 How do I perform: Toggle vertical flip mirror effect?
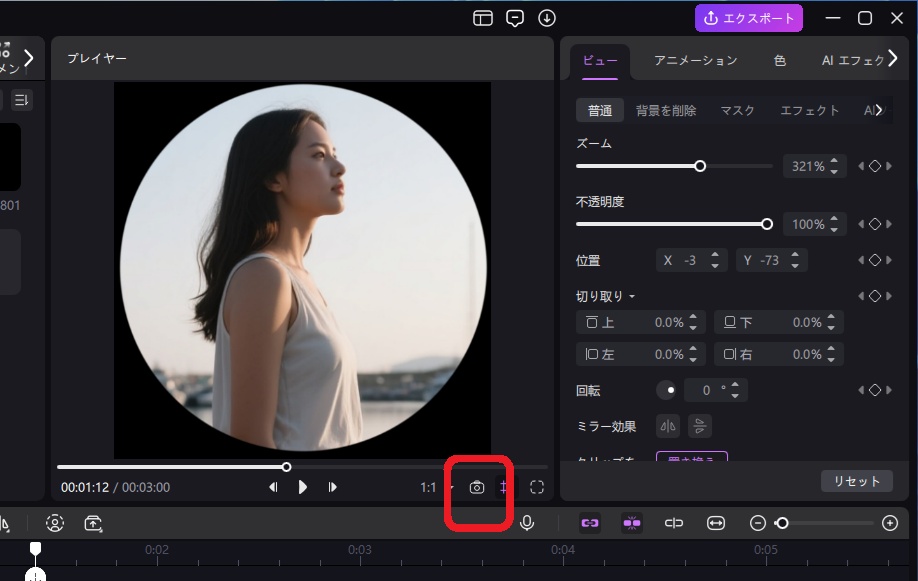point(700,425)
